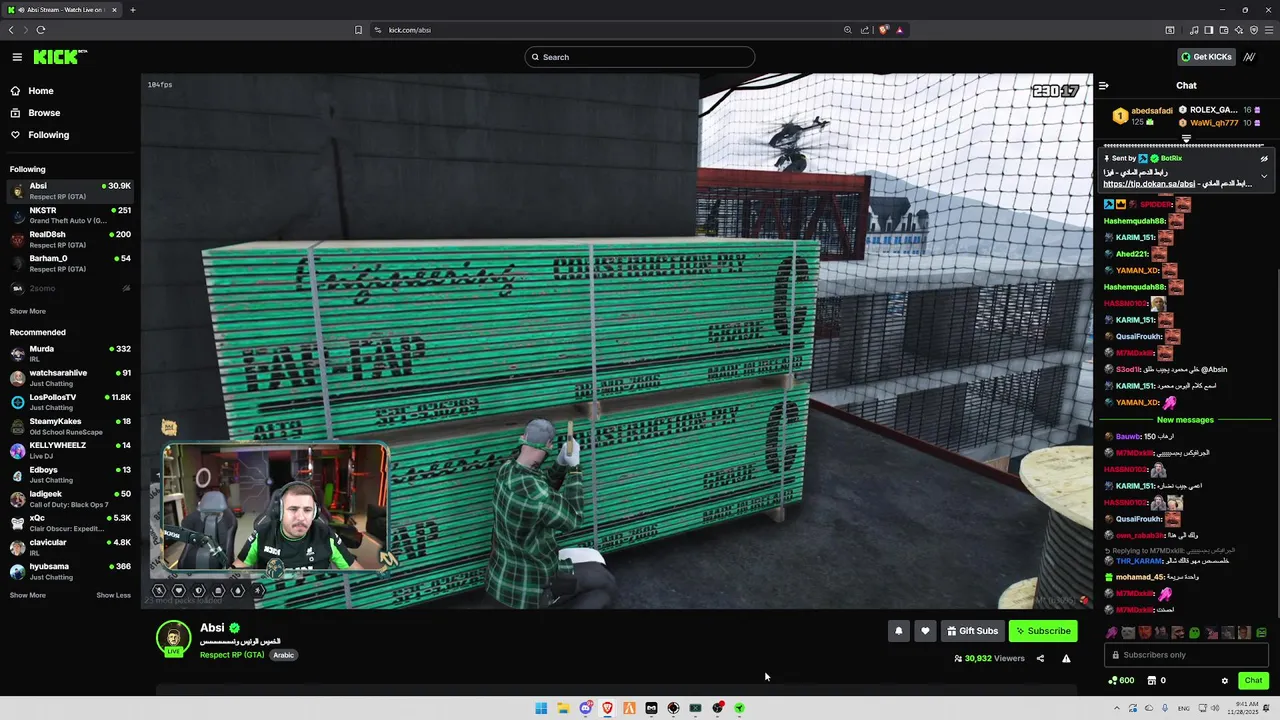
Task: Open Absi's live avatar
Action: [173, 638]
